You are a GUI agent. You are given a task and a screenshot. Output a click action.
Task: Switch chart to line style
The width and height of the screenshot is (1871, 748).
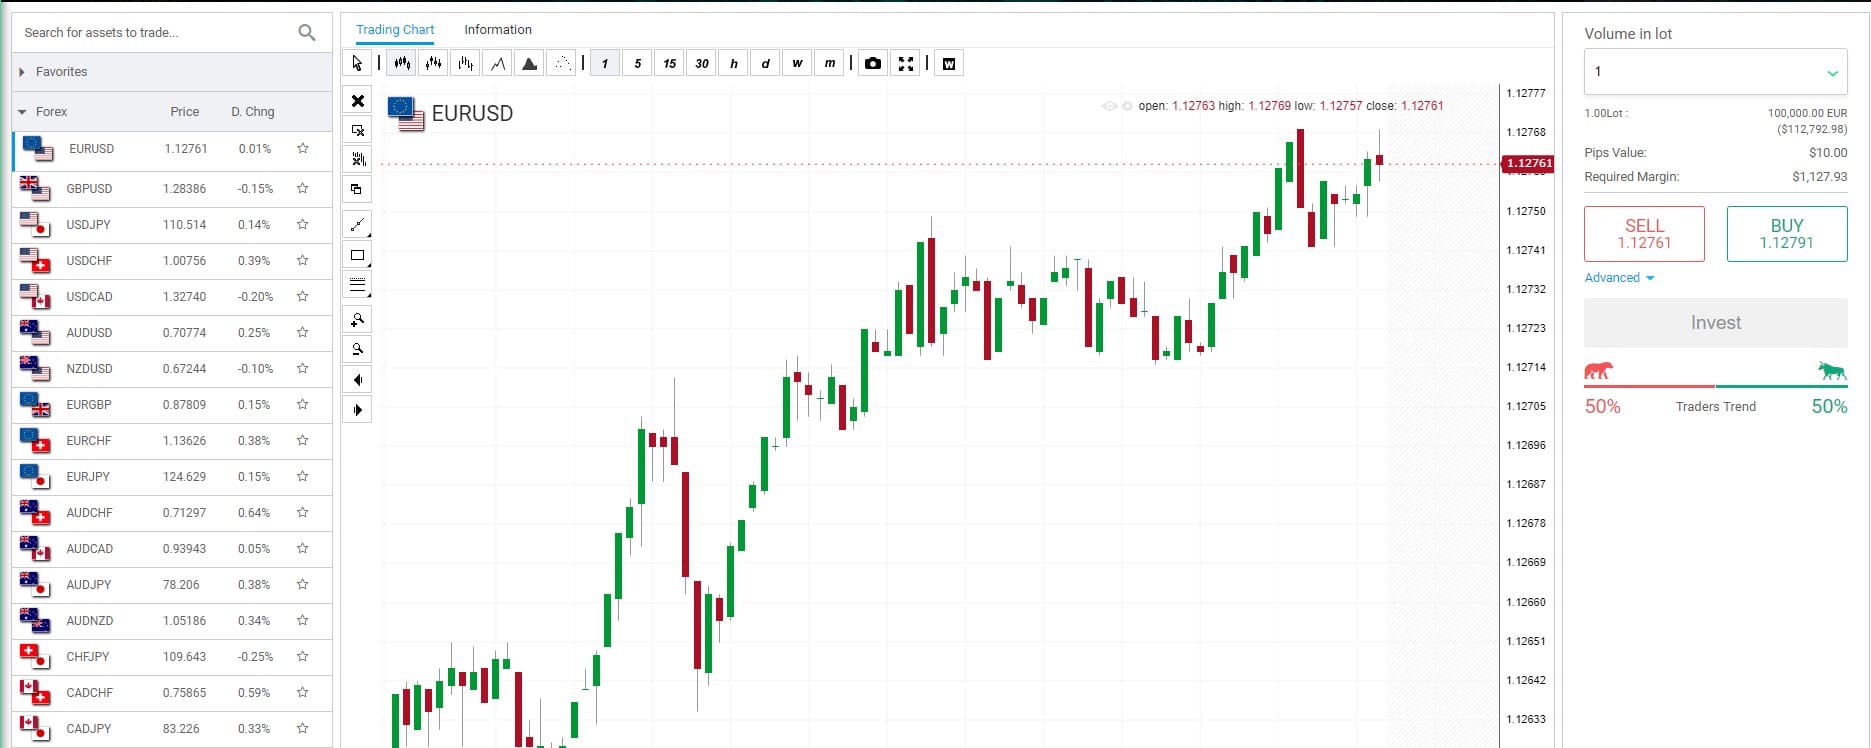pyautogui.click(x=498, y=63)
